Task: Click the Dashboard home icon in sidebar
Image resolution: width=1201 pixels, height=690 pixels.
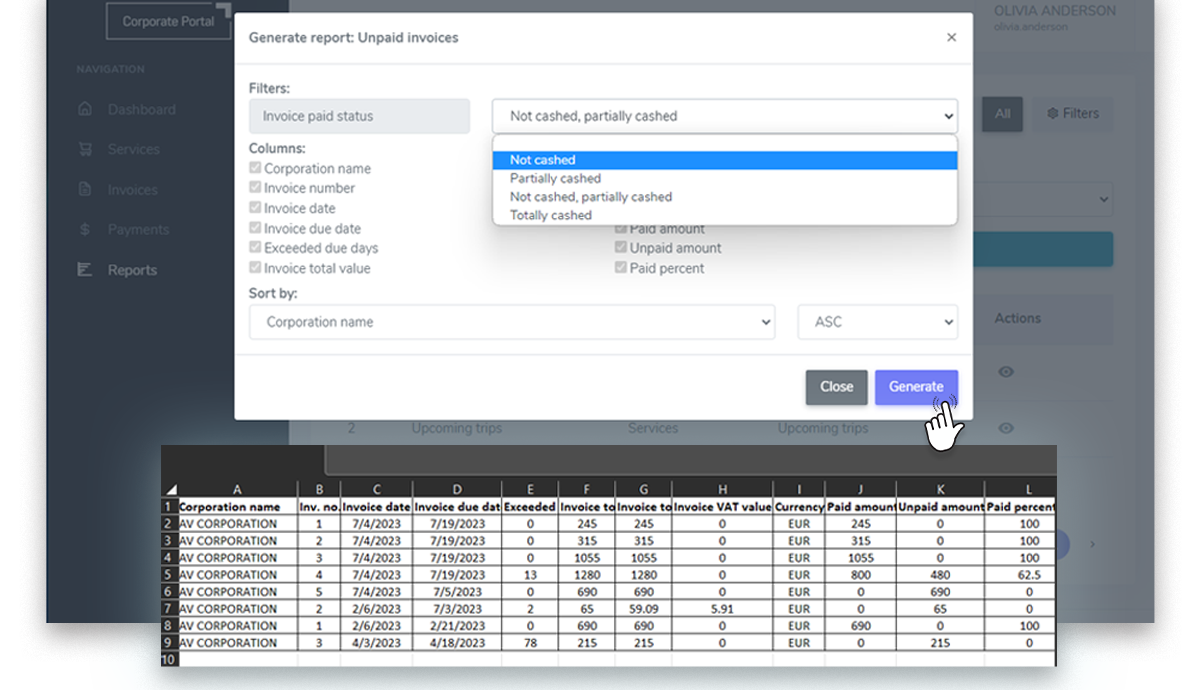Action: click(x=85, y=110)
